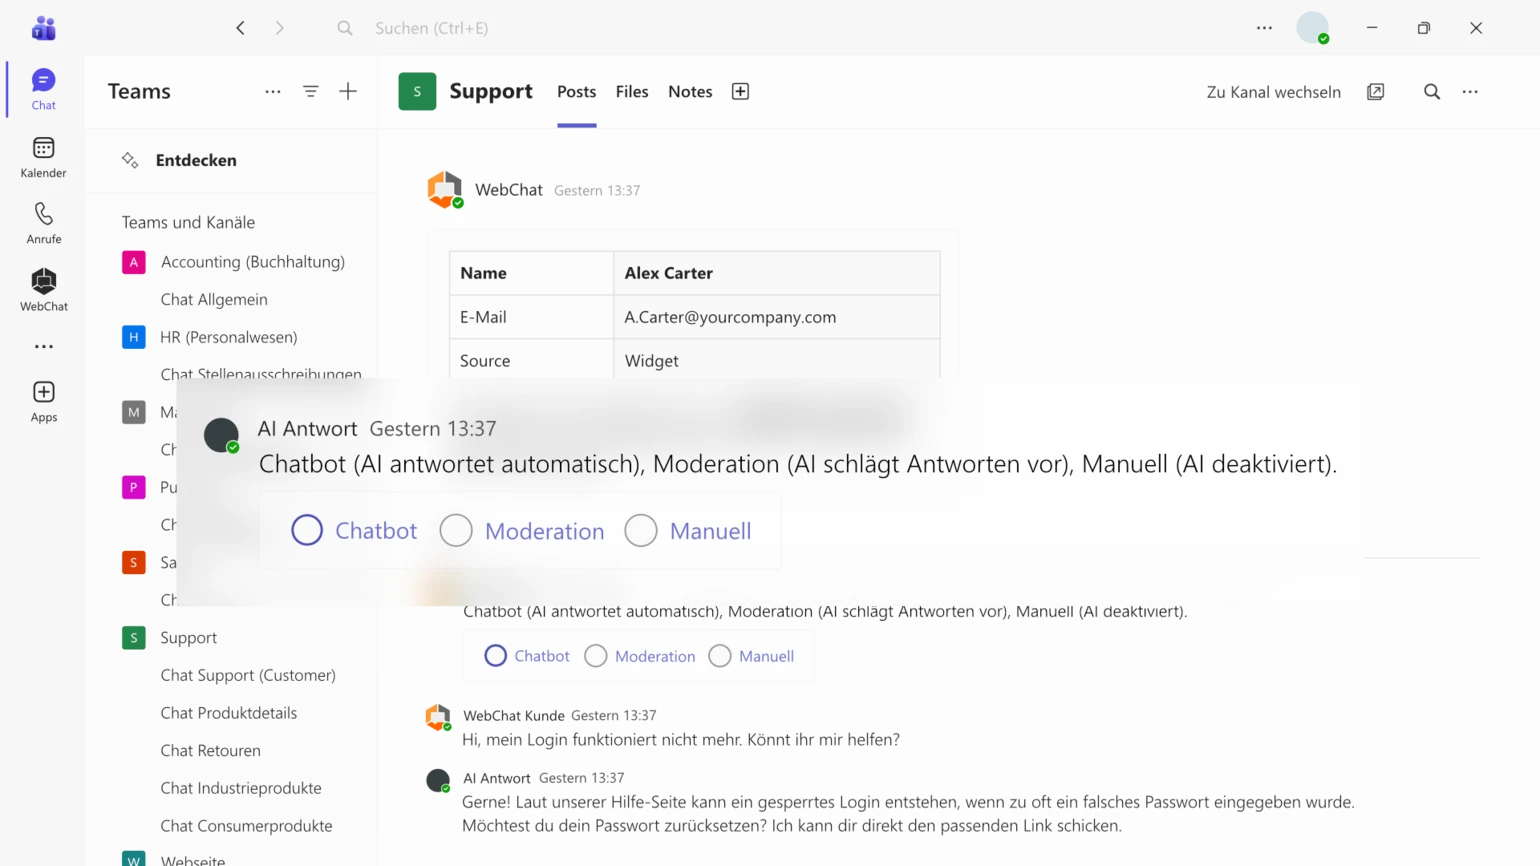1540x866 pixels.
Task: Select the Anrufe icon
Action: pos(43,222)
